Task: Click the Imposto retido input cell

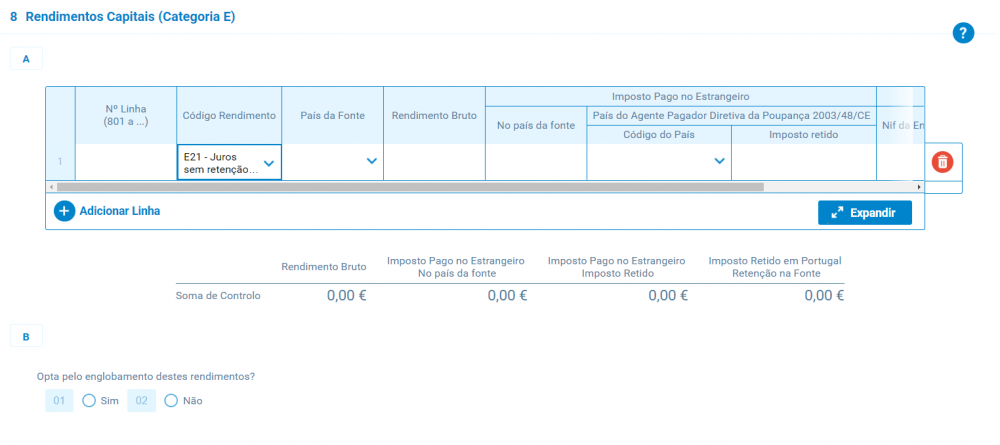Action: (x=803, y=161)
